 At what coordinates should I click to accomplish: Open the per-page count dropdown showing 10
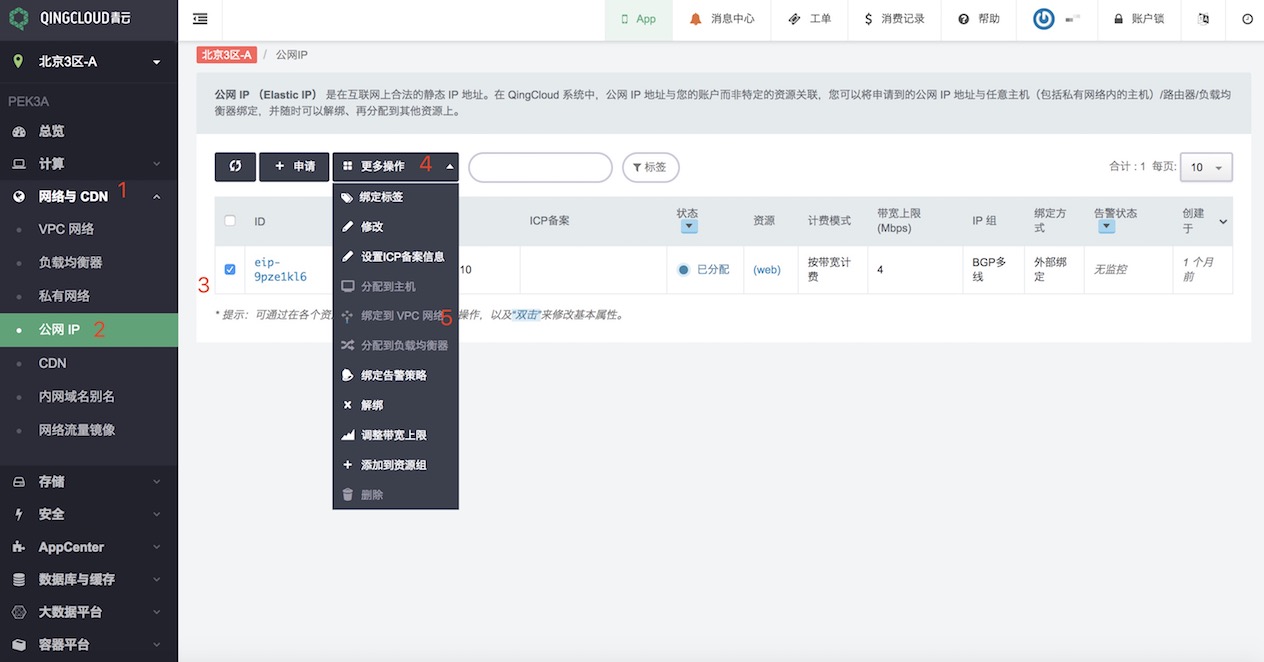(1206, 167)
